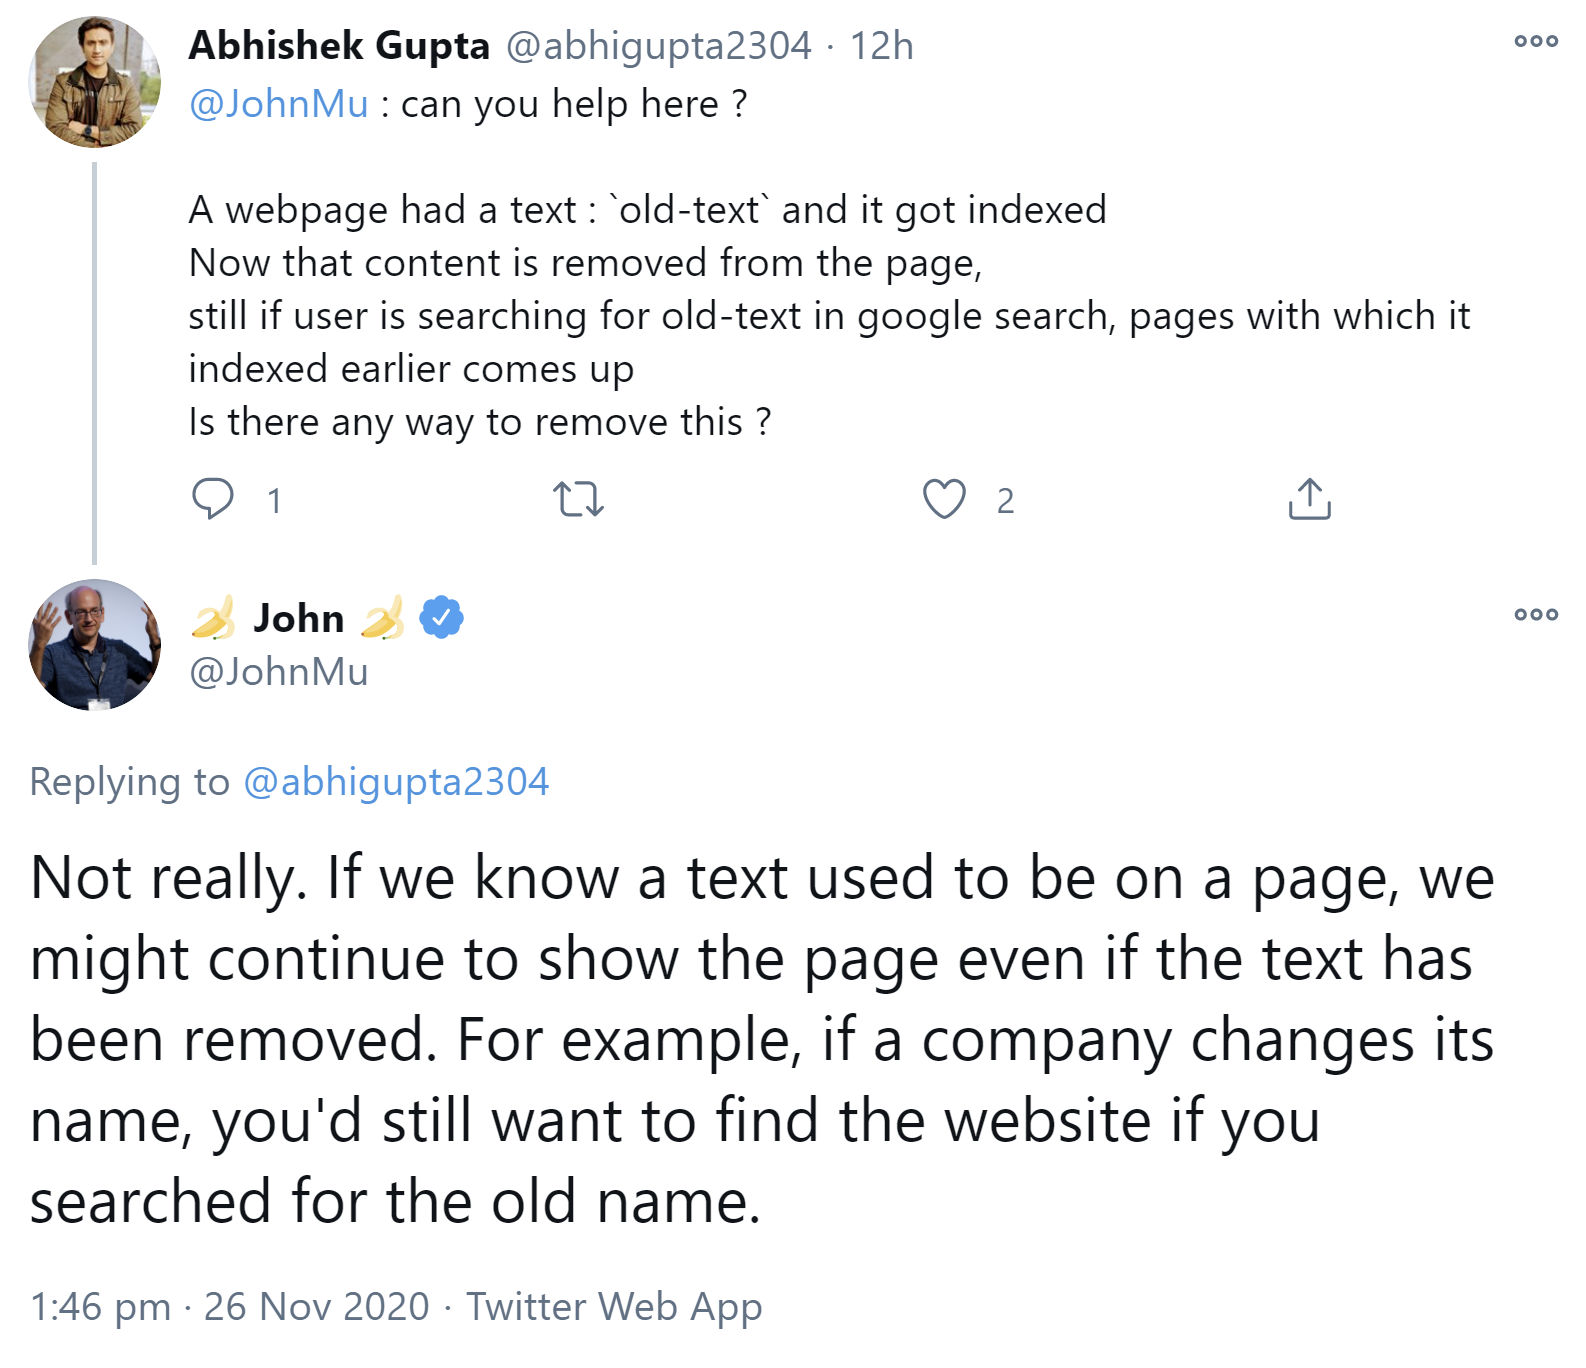Click the grey @abhigupta2304 handle beside Abhishek's name
The image size is (1586, 1368).
pos(658,46)
